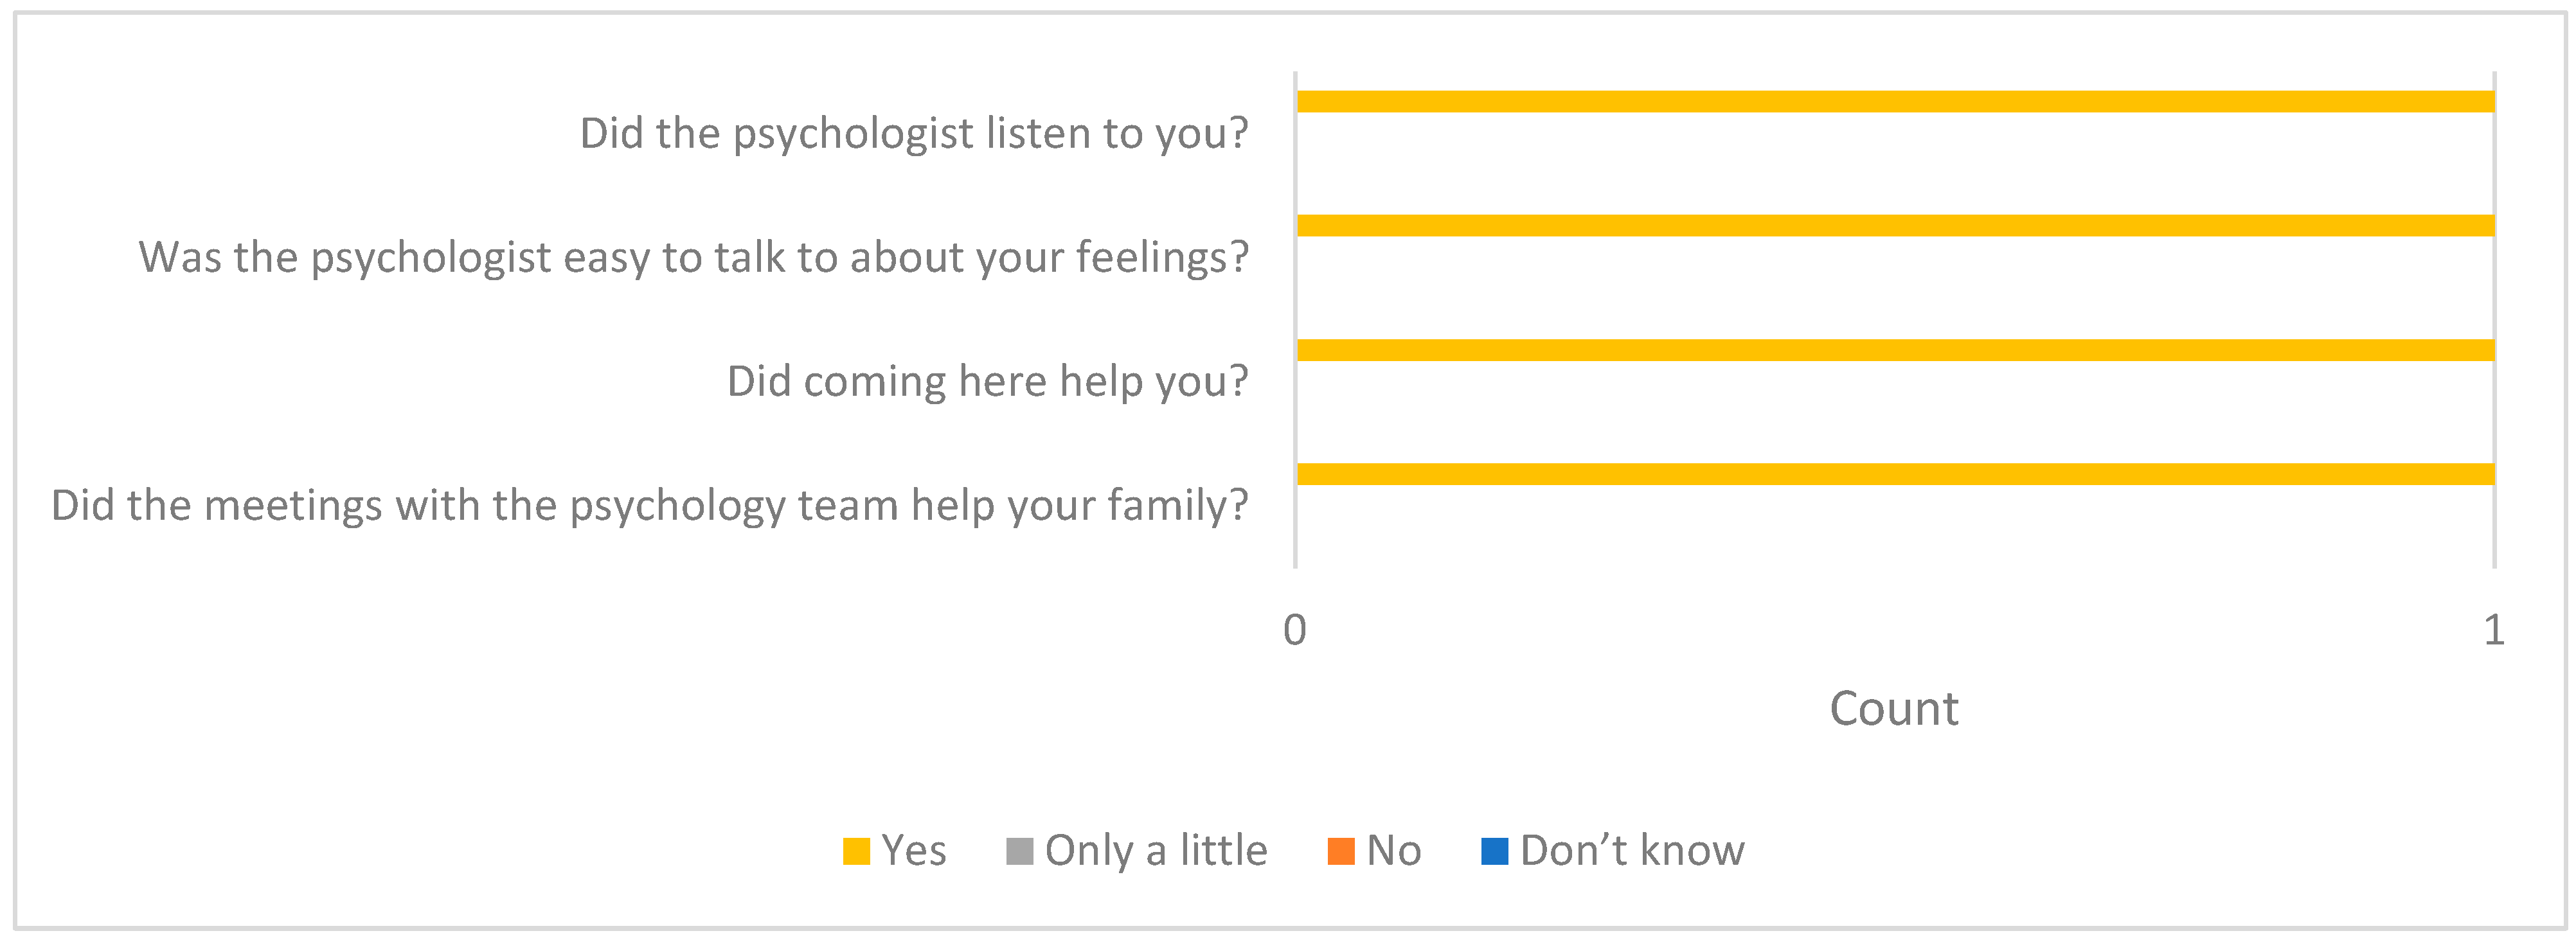The width and height of the screenshot is (2576, 940).
Task: Select the 'Did the psychologist listen to you?' label
Action: 913,134
